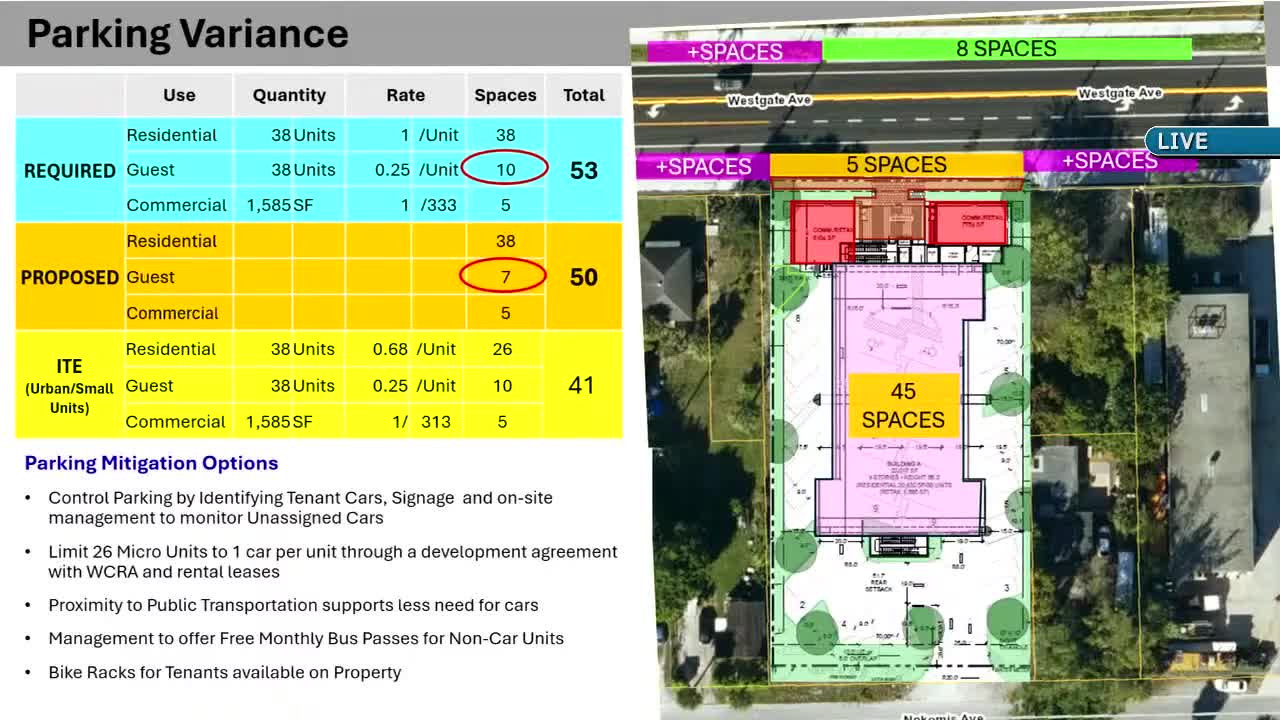
Task: Select the red-circled proposed guest spaces value 7
Action: [505, 277]
